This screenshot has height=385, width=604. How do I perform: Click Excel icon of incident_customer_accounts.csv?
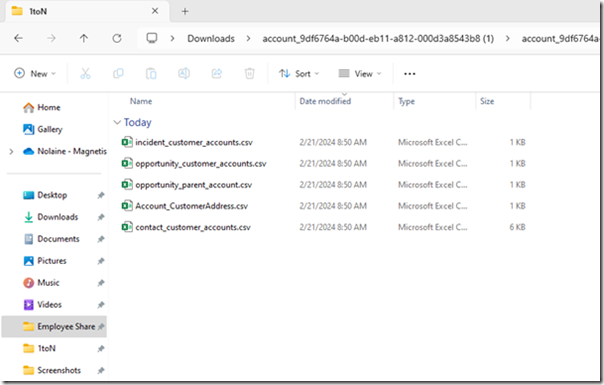(x=127, y=142)
